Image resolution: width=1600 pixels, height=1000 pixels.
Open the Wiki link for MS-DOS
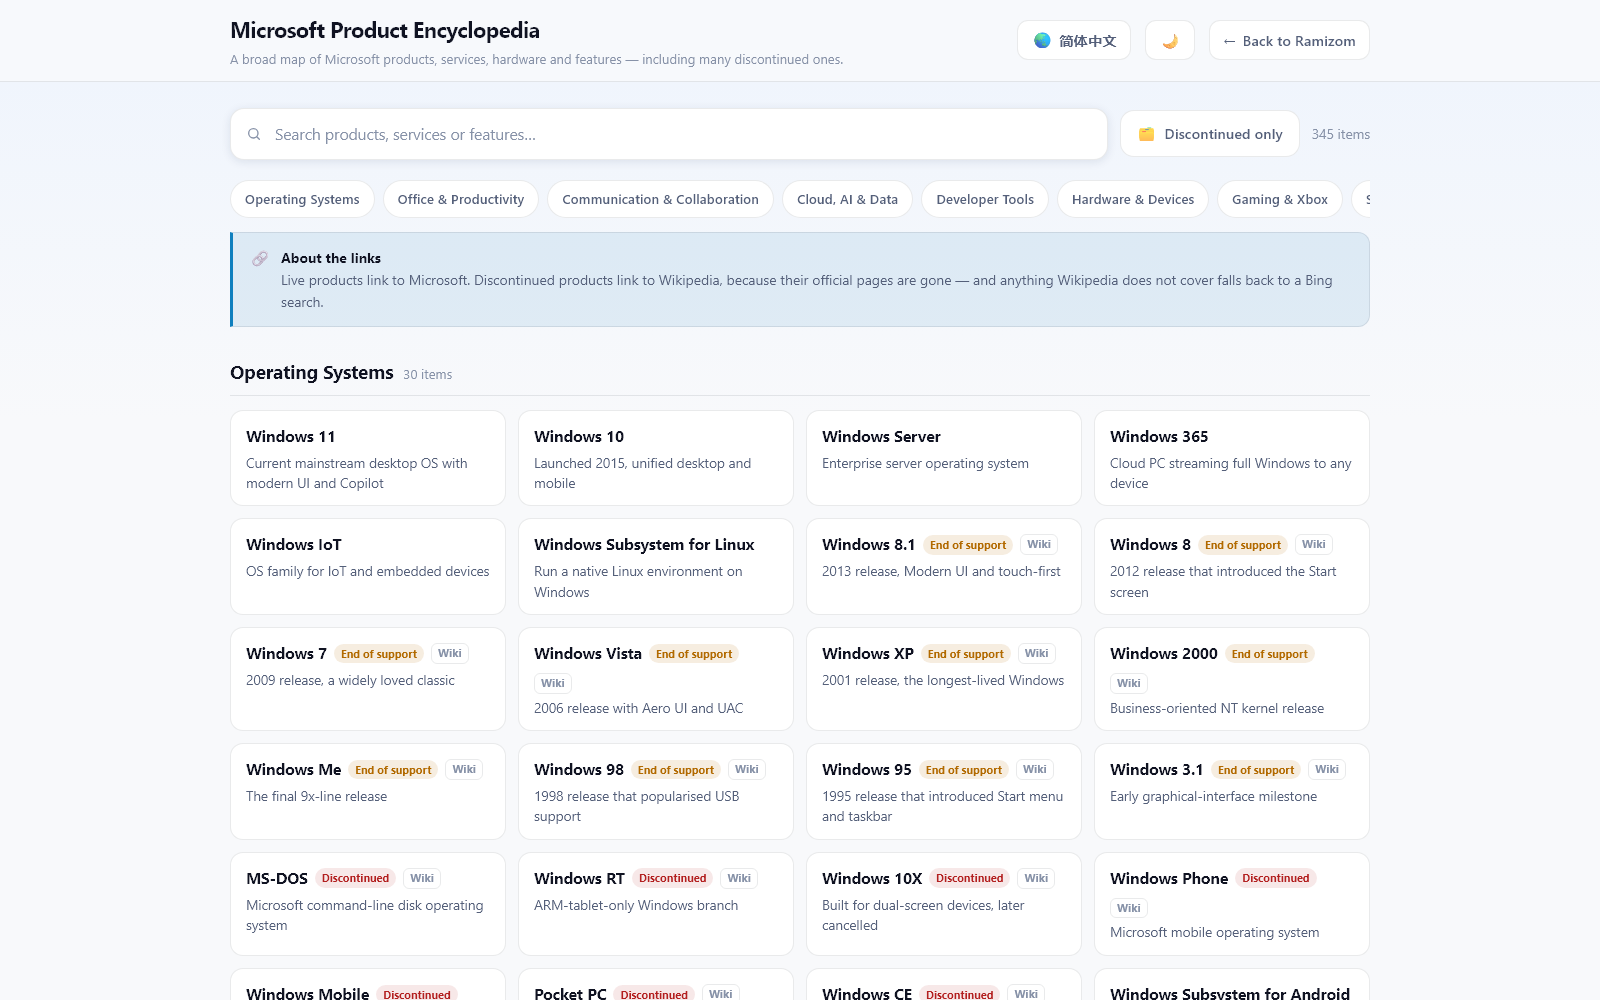click(422, 879)
